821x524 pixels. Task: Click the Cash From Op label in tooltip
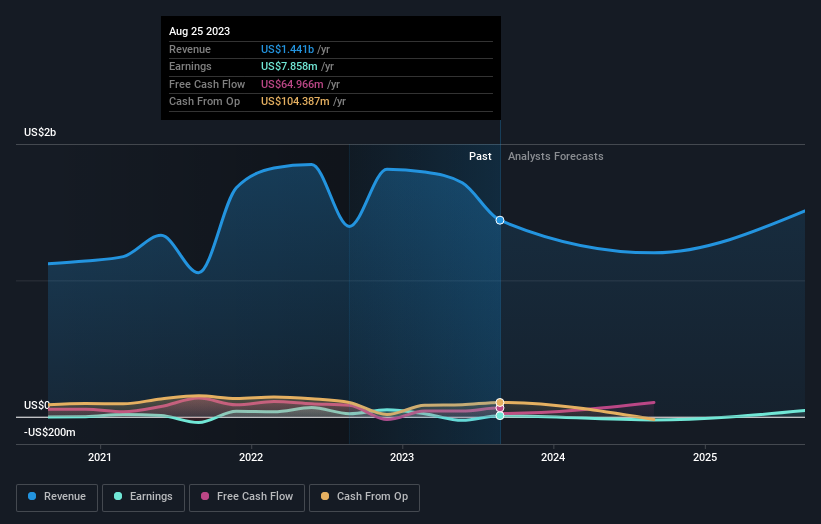pyautogui.click(x=204, y=102)
